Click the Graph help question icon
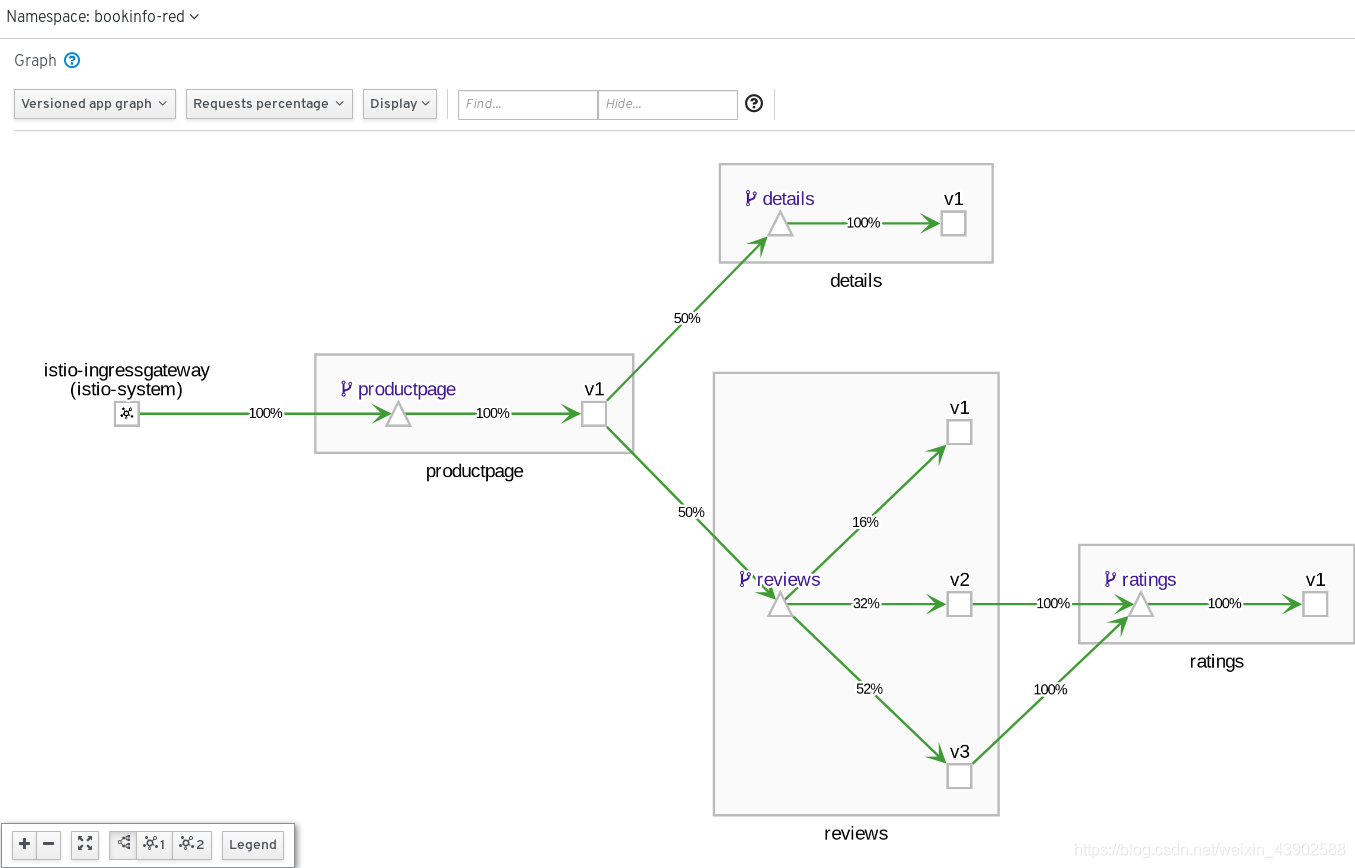The image size is (1355, 868). pos(72,60)
